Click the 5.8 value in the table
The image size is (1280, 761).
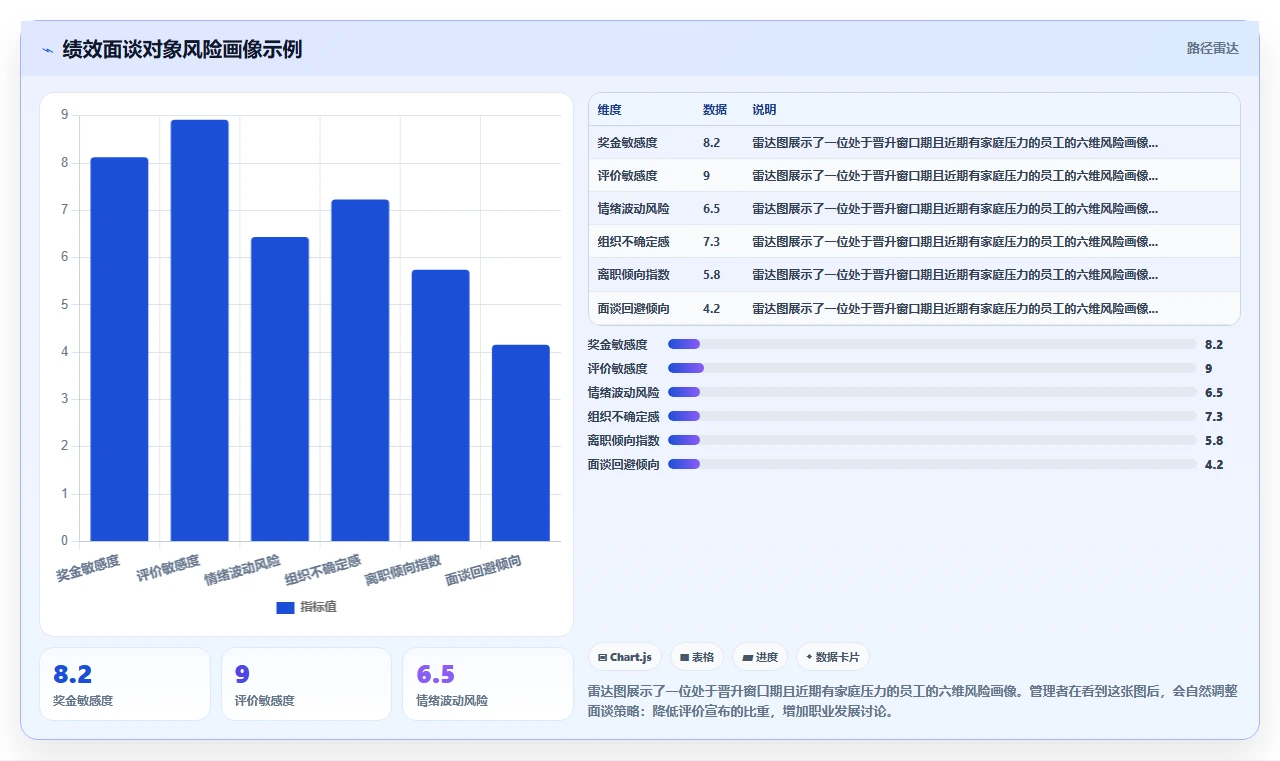711,275
